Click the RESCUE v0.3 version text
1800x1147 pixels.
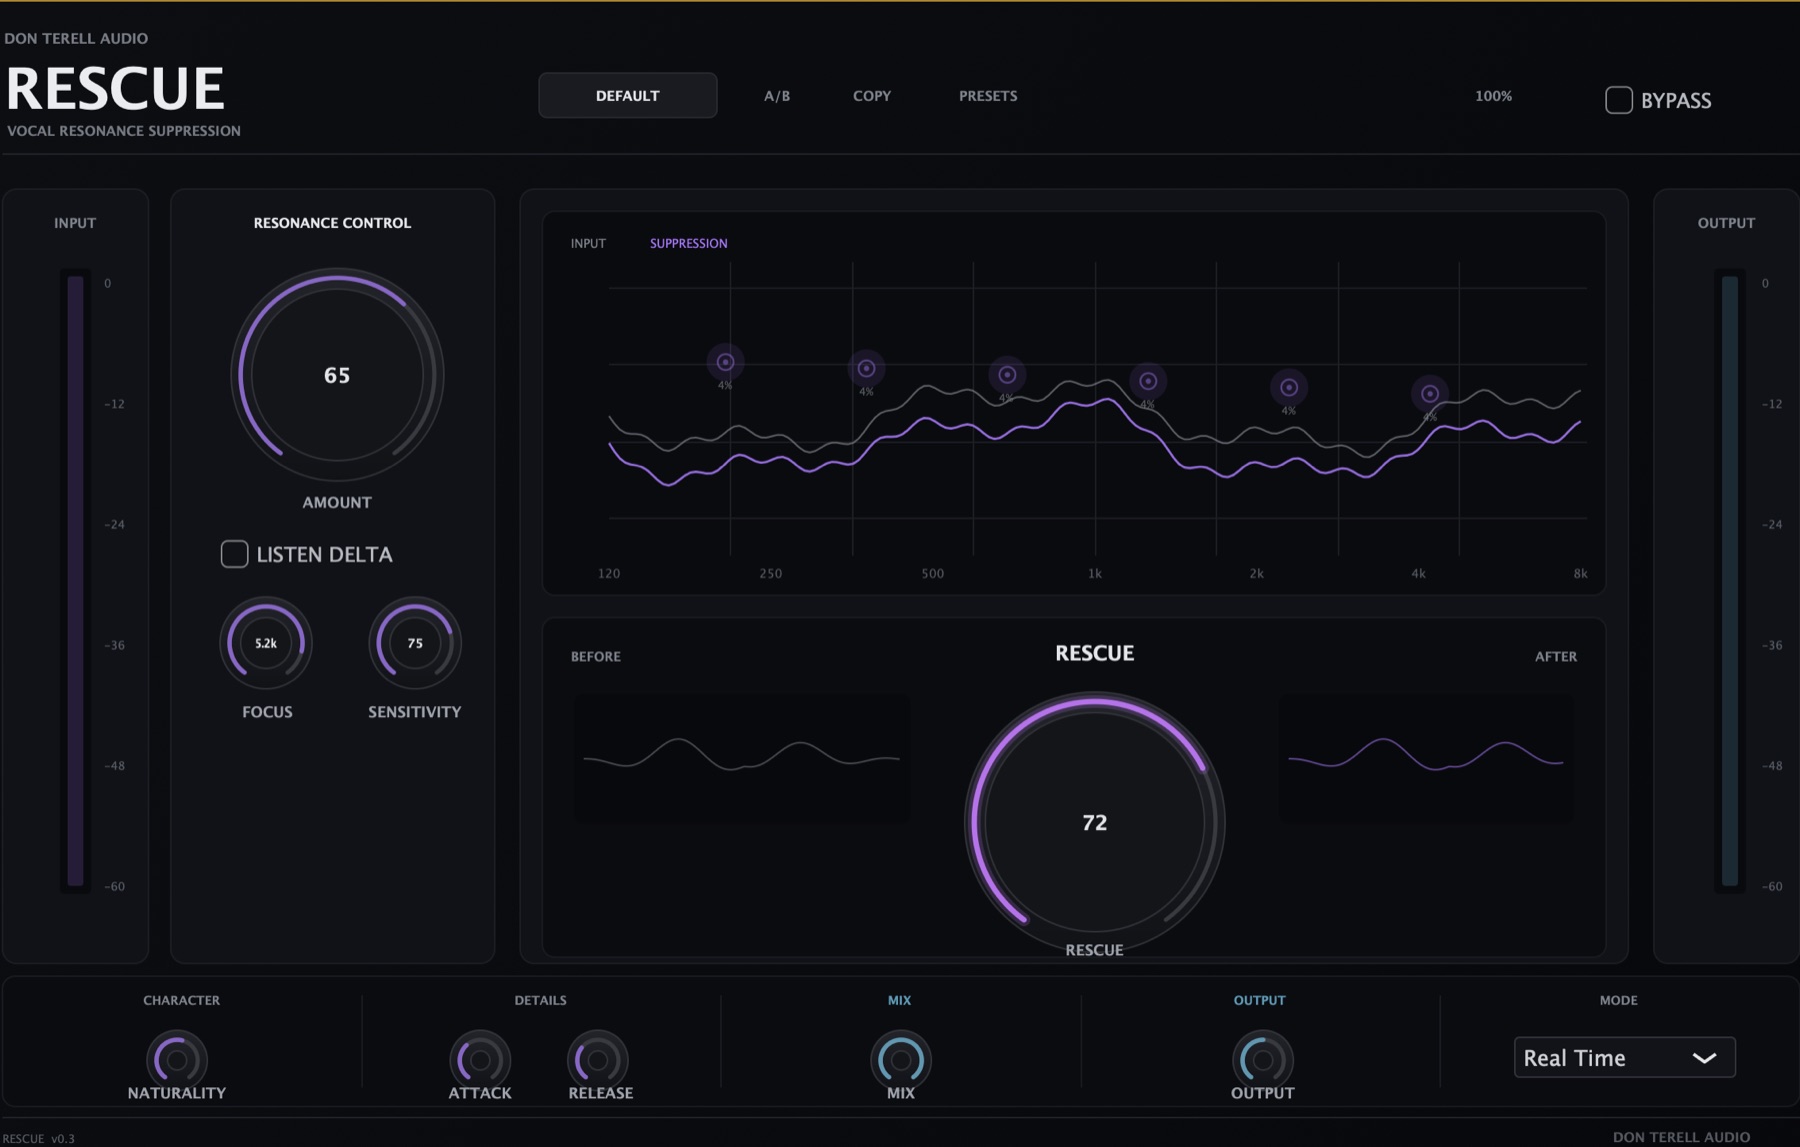click(x=39, y=1138)
